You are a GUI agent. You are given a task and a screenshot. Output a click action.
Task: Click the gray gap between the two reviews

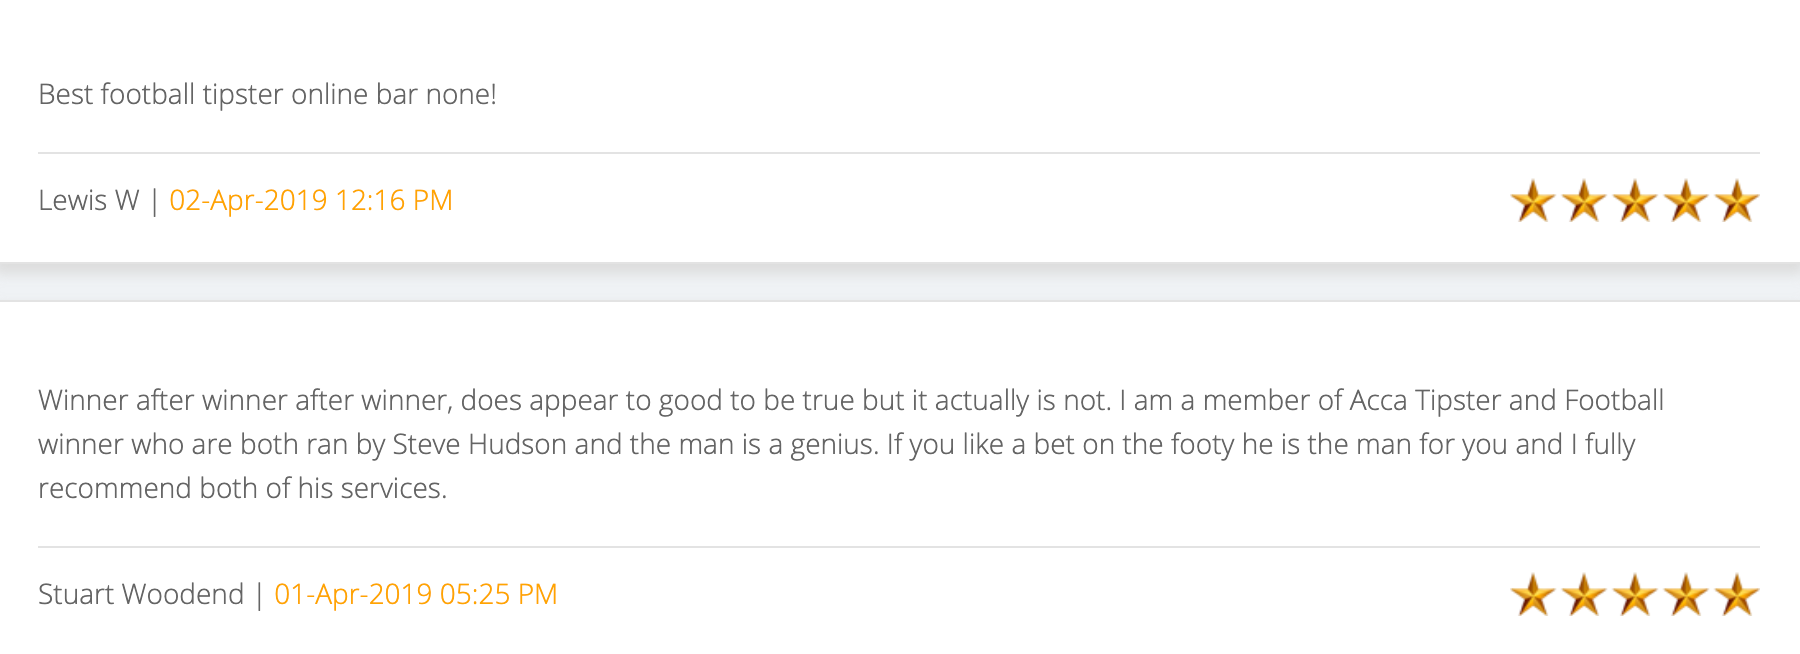900,283
